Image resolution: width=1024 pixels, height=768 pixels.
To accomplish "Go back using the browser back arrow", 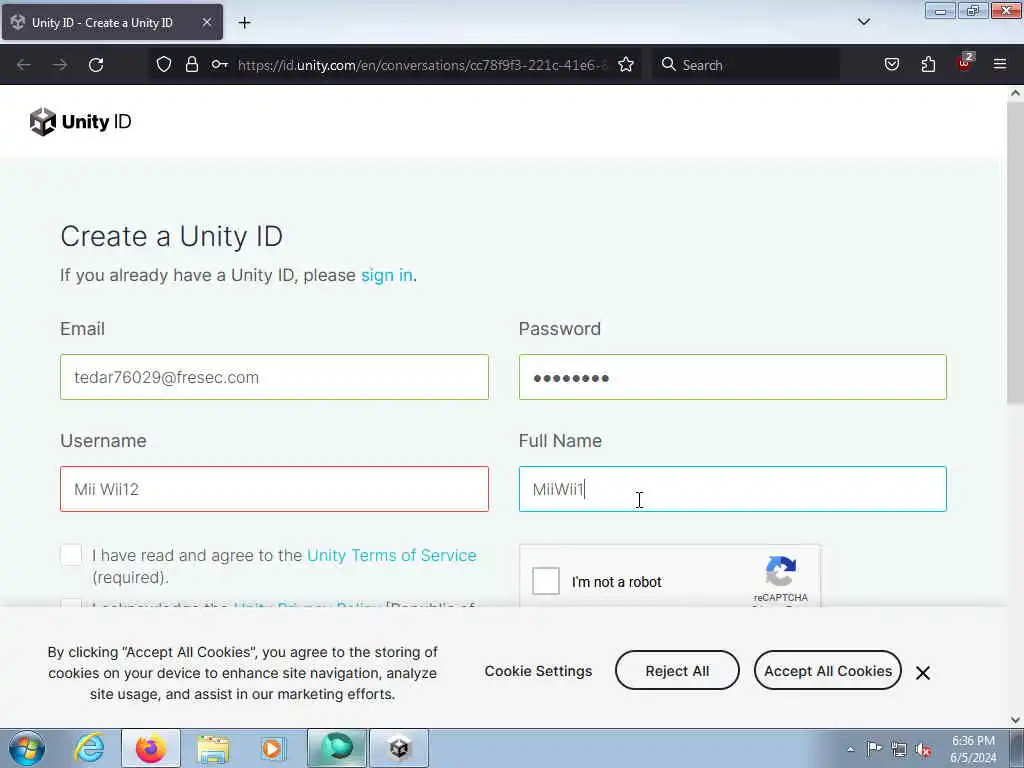I will [x=24, y=65].
